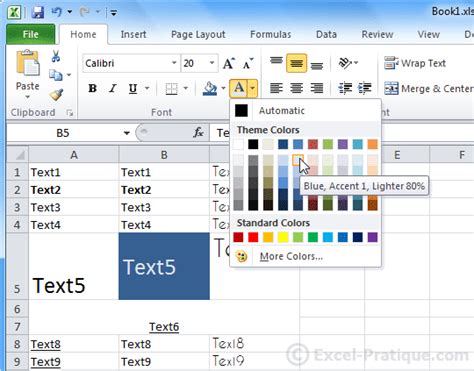Viewport: 474px width, 371px height.
Task: Click the Decrease Font Size icon
Action: [x=248, y=63]
